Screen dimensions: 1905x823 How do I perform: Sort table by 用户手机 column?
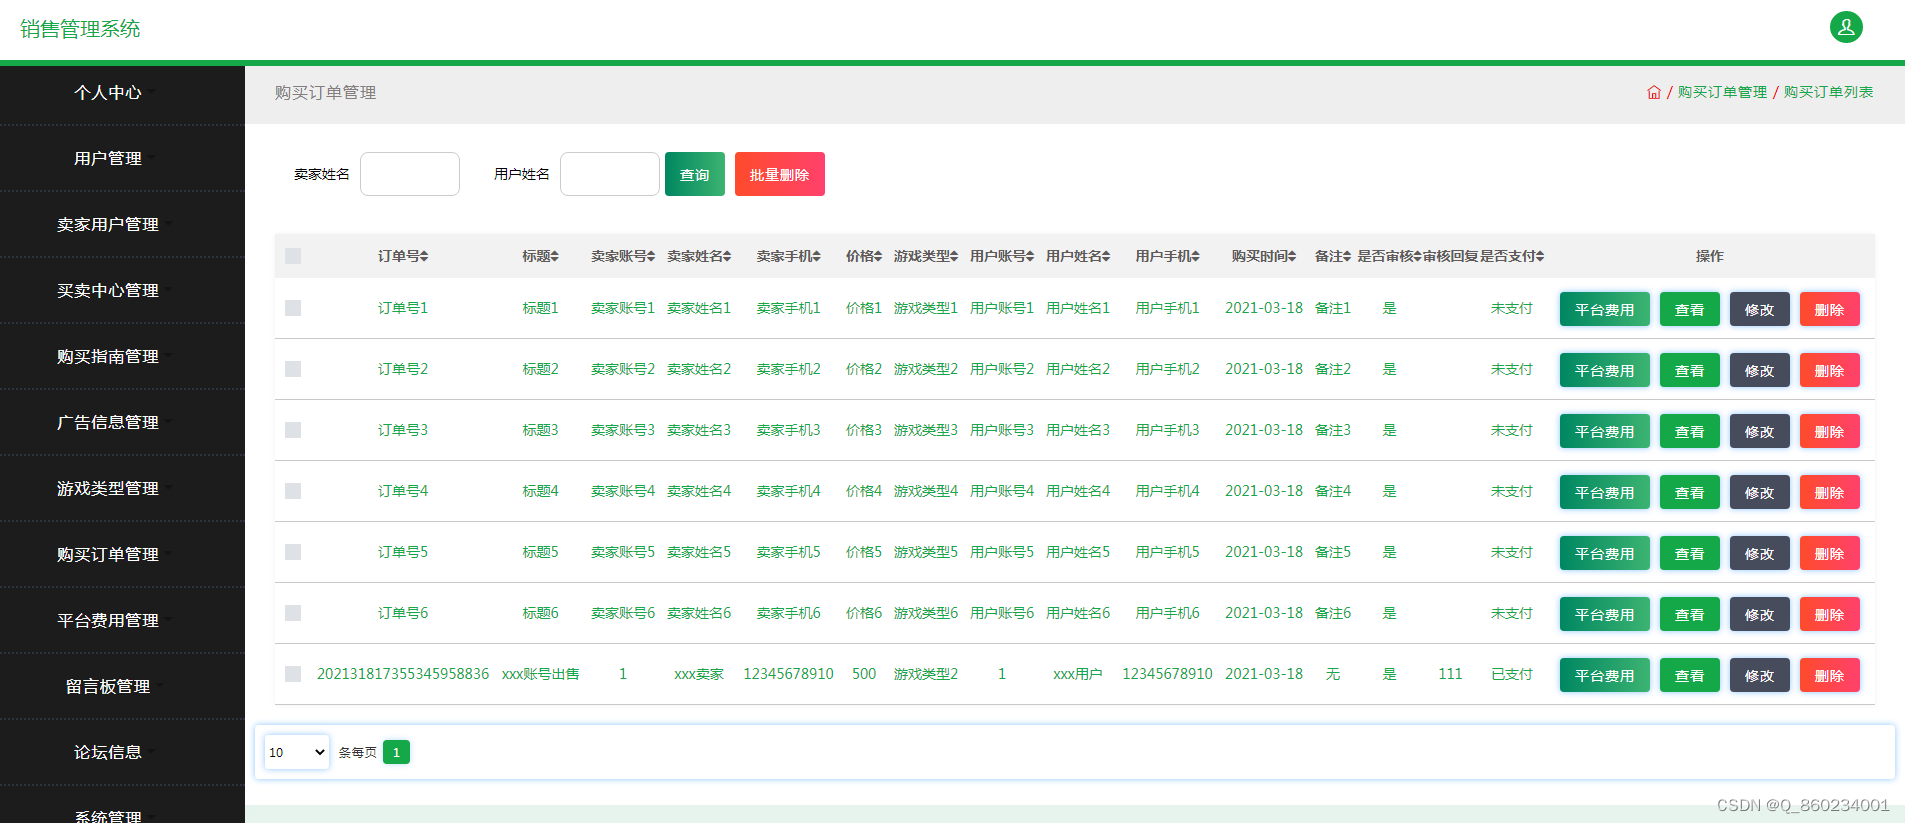click(x=1167, y=256)
